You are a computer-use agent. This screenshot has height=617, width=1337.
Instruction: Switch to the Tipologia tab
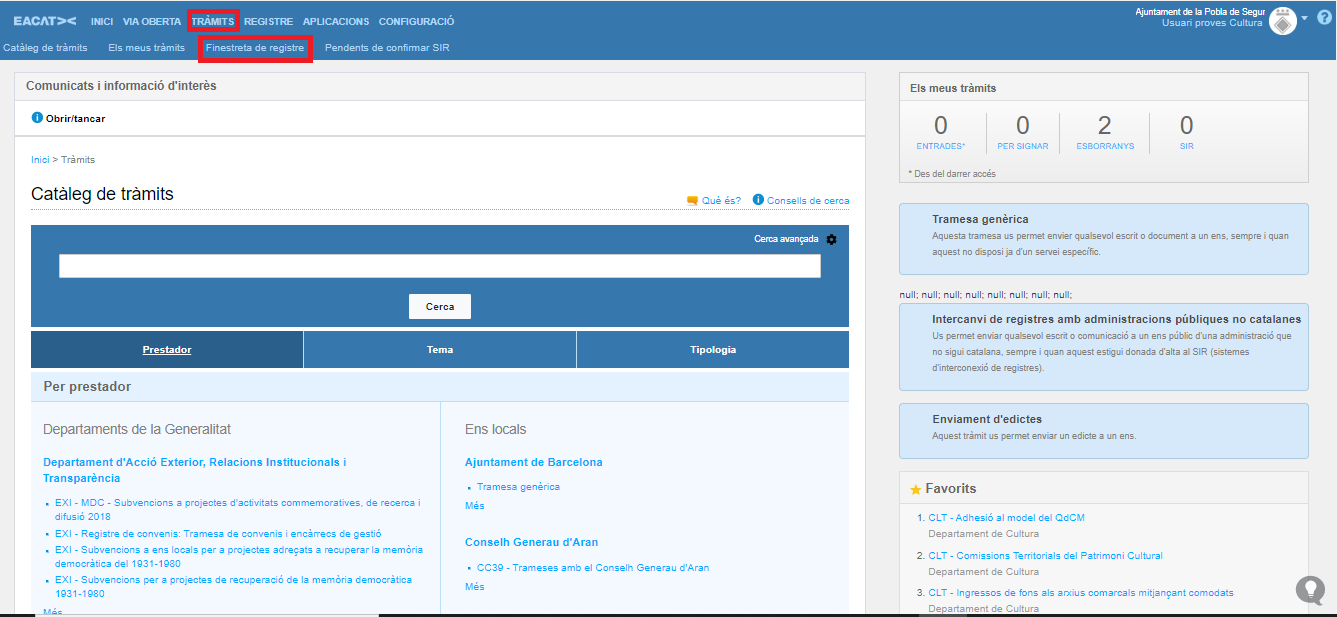tap(712, 350)
